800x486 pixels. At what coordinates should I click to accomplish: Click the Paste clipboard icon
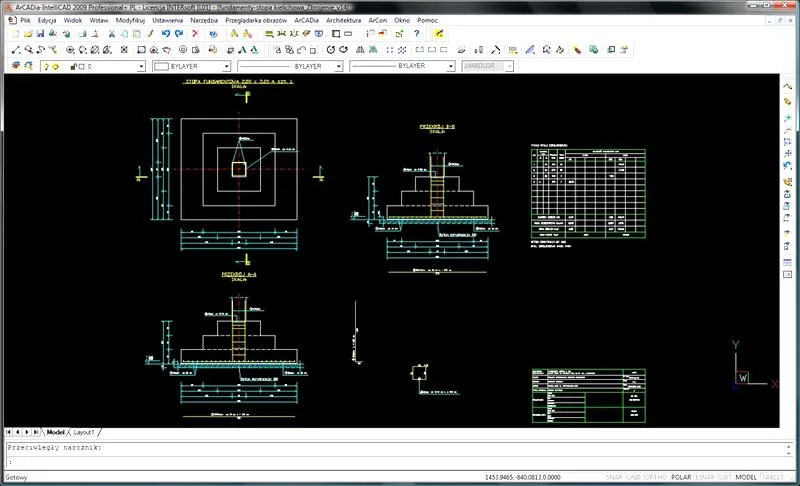click(x=137, y=34)
